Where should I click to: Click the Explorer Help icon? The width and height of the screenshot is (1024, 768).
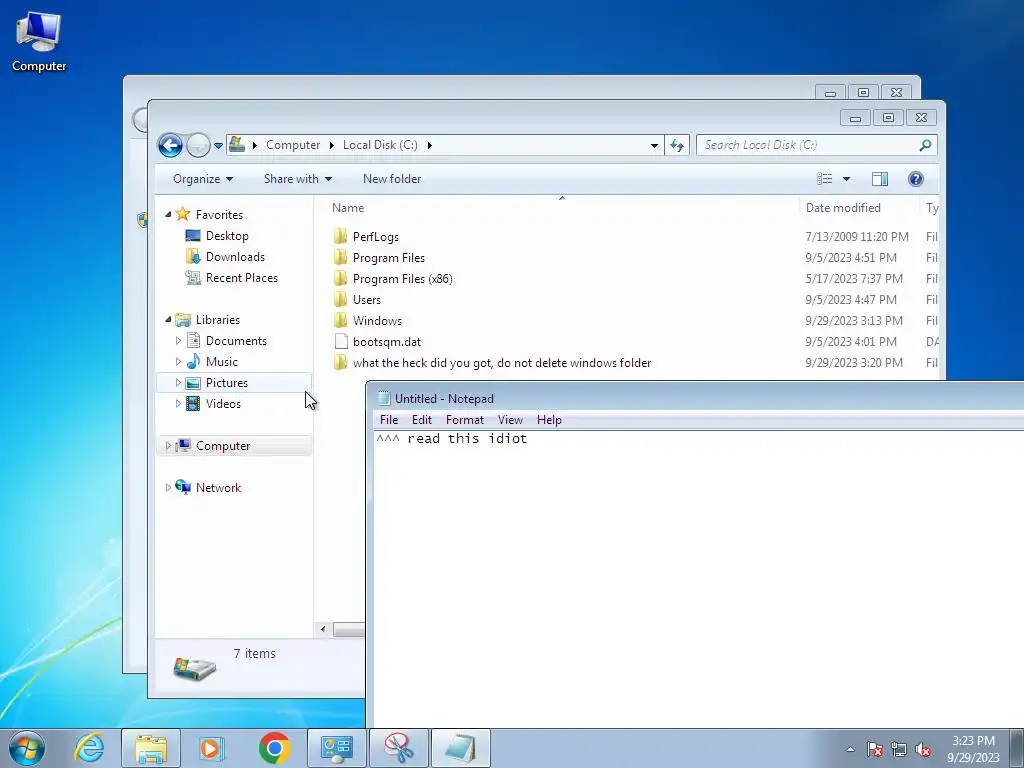pyautogui.click(x=916, y=179)
